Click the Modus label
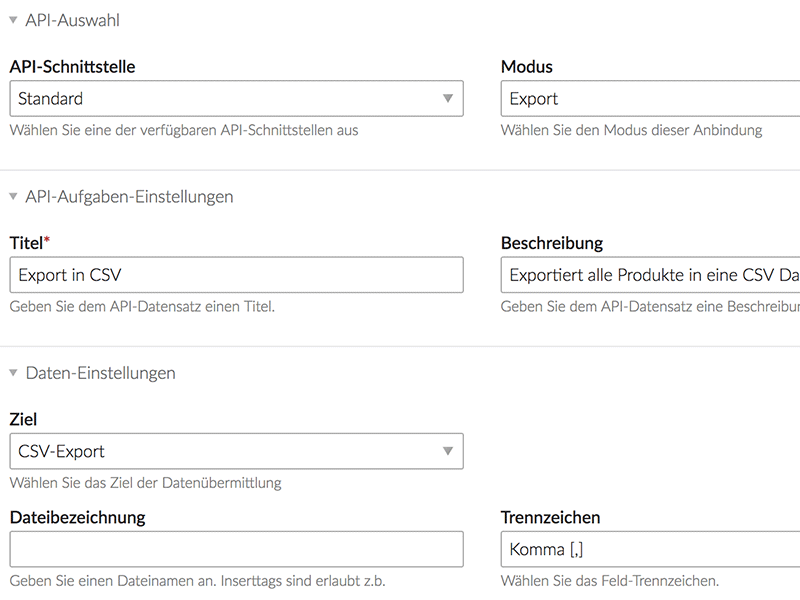Image resolution: width=800 pixels, height=600 pixels. (x=527, y=67)
